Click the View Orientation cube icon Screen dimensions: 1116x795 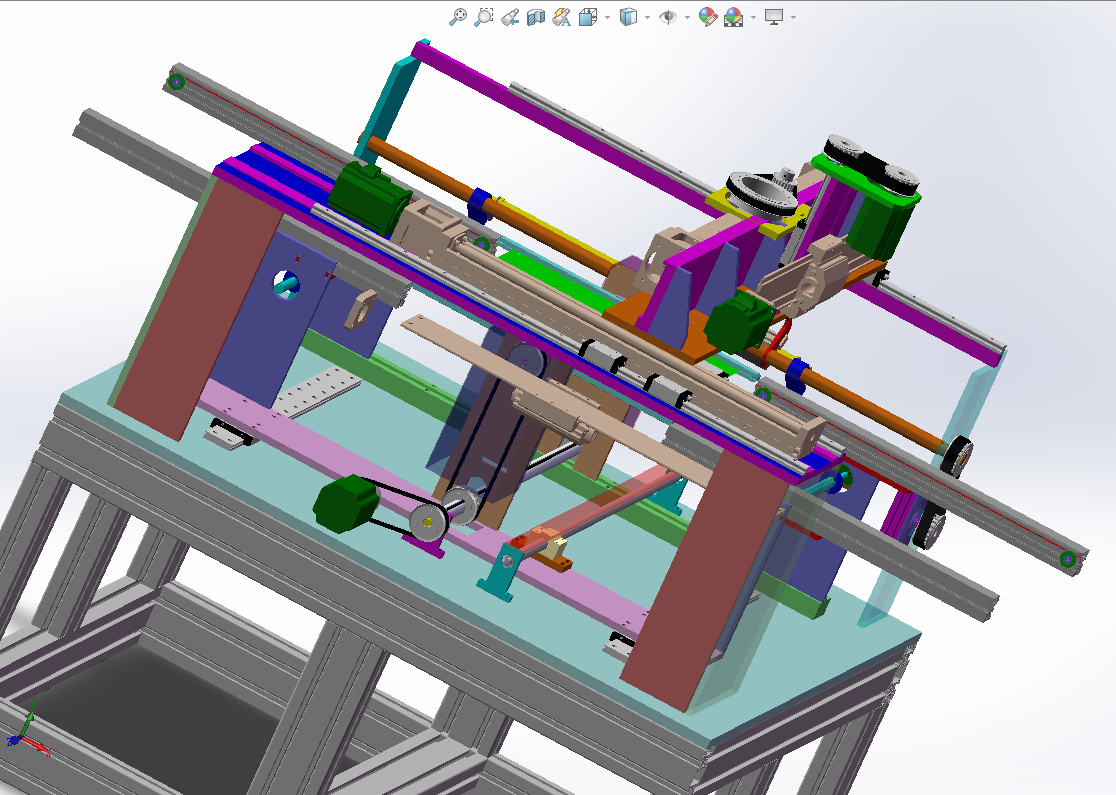[x=588, y=17]
